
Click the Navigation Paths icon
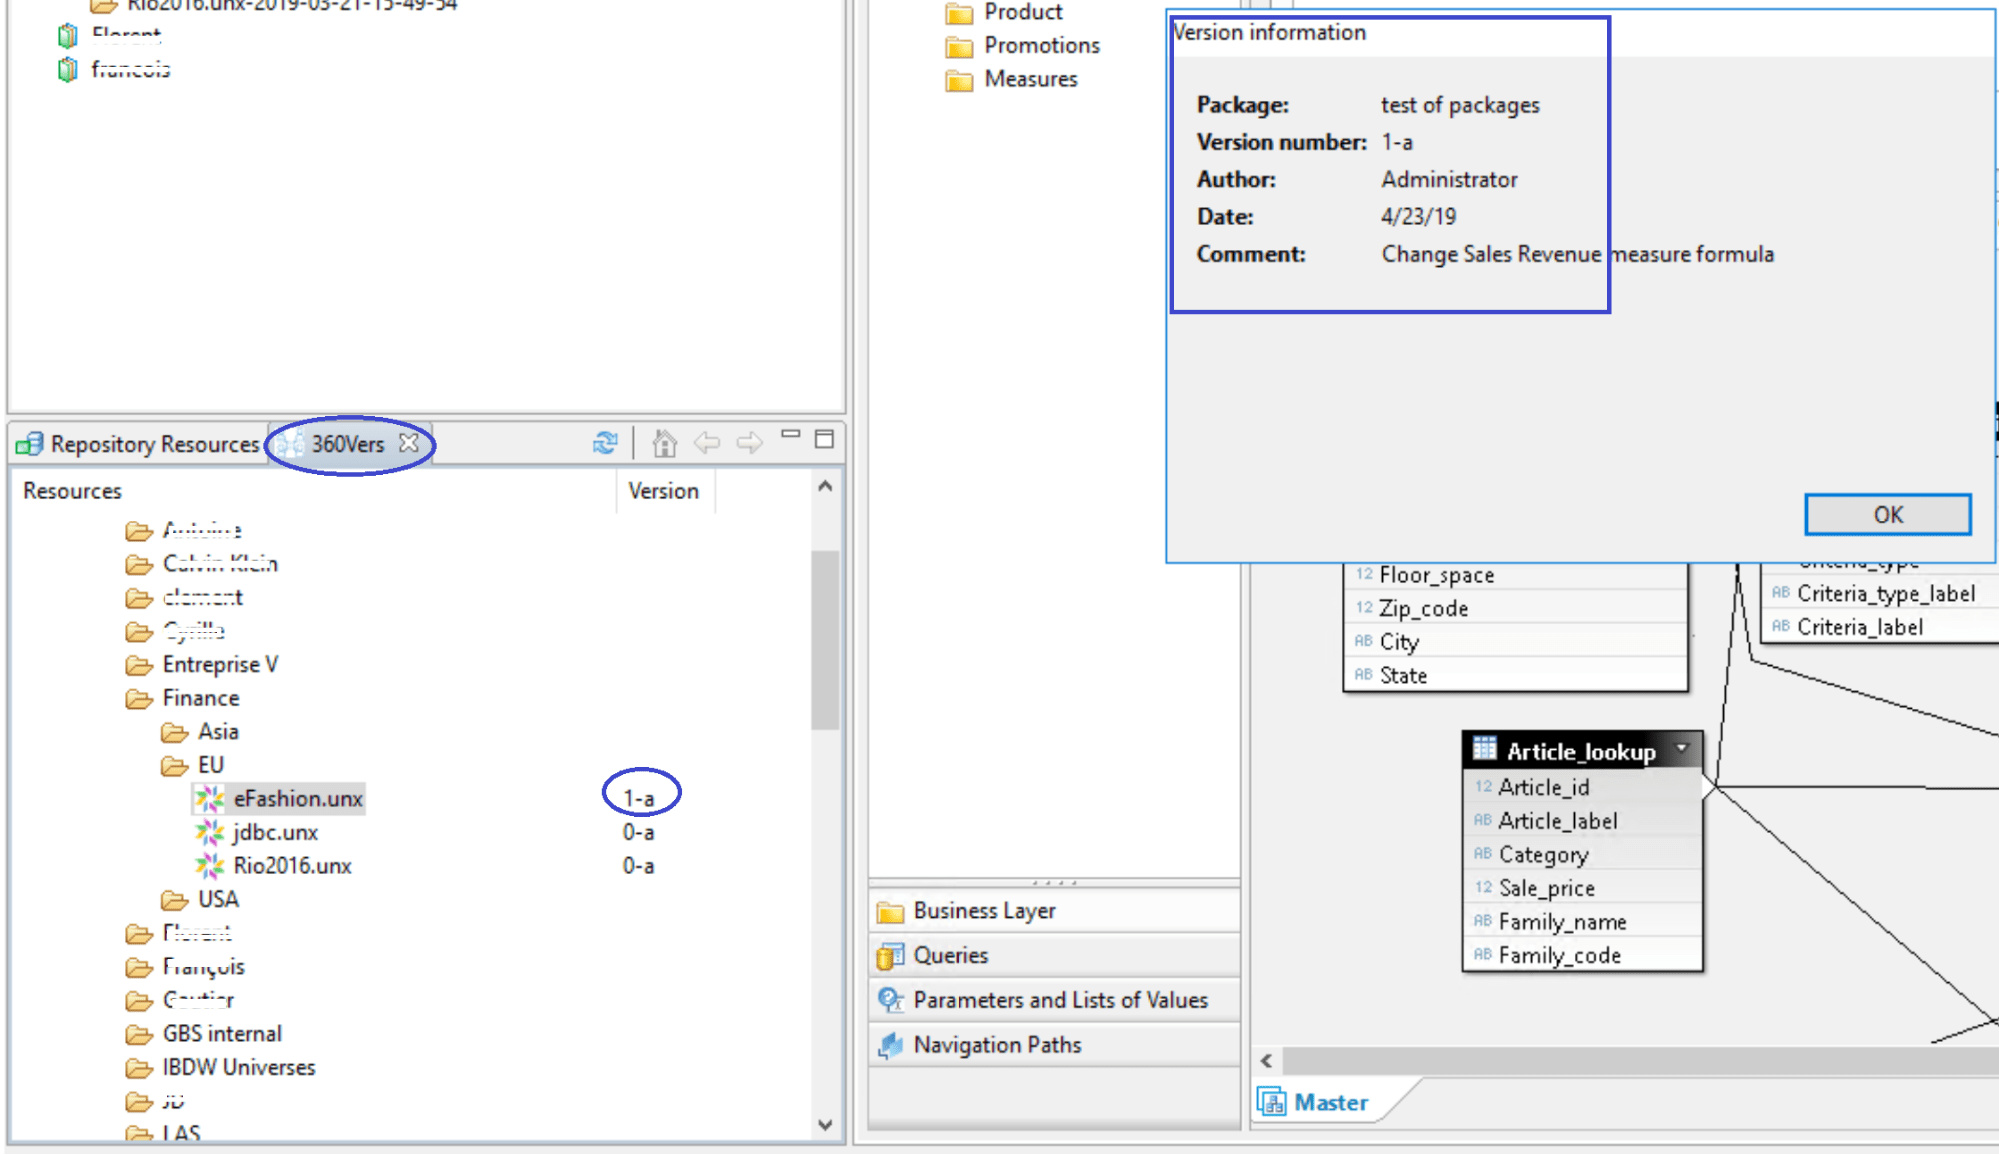[890, 1045]
